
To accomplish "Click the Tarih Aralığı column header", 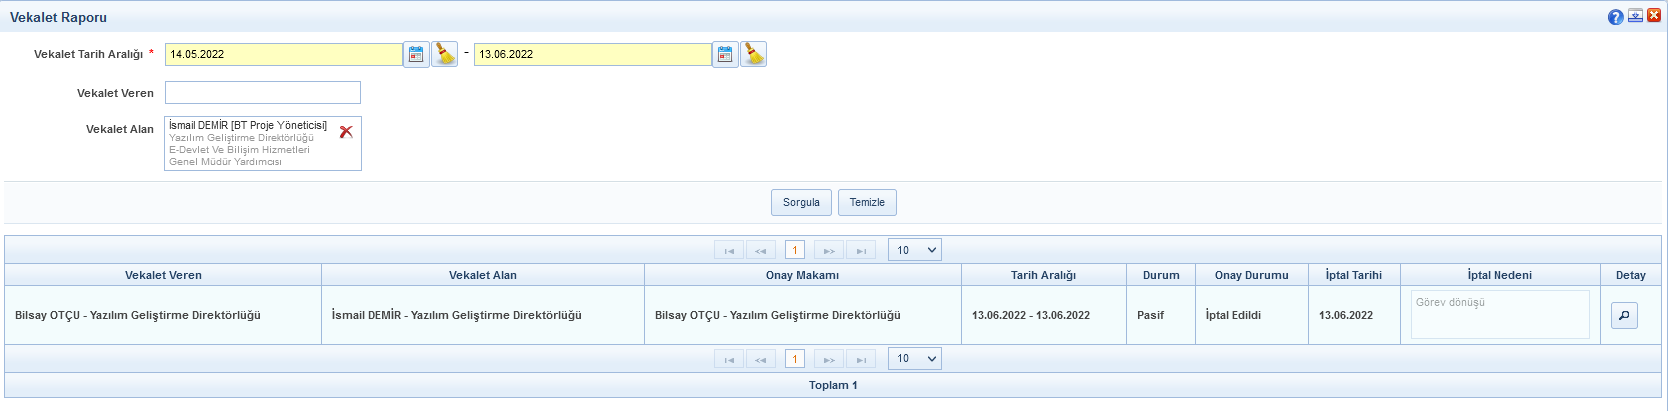I will tap(1044, 275).
